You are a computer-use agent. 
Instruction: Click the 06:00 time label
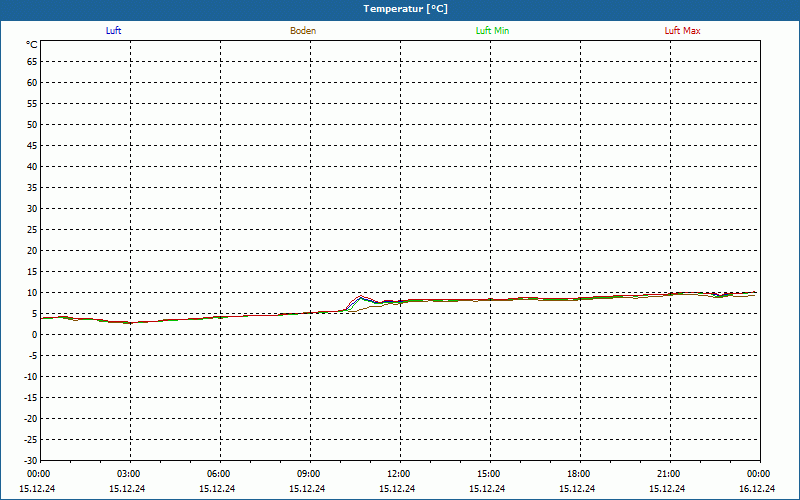(x=219, y=474)
